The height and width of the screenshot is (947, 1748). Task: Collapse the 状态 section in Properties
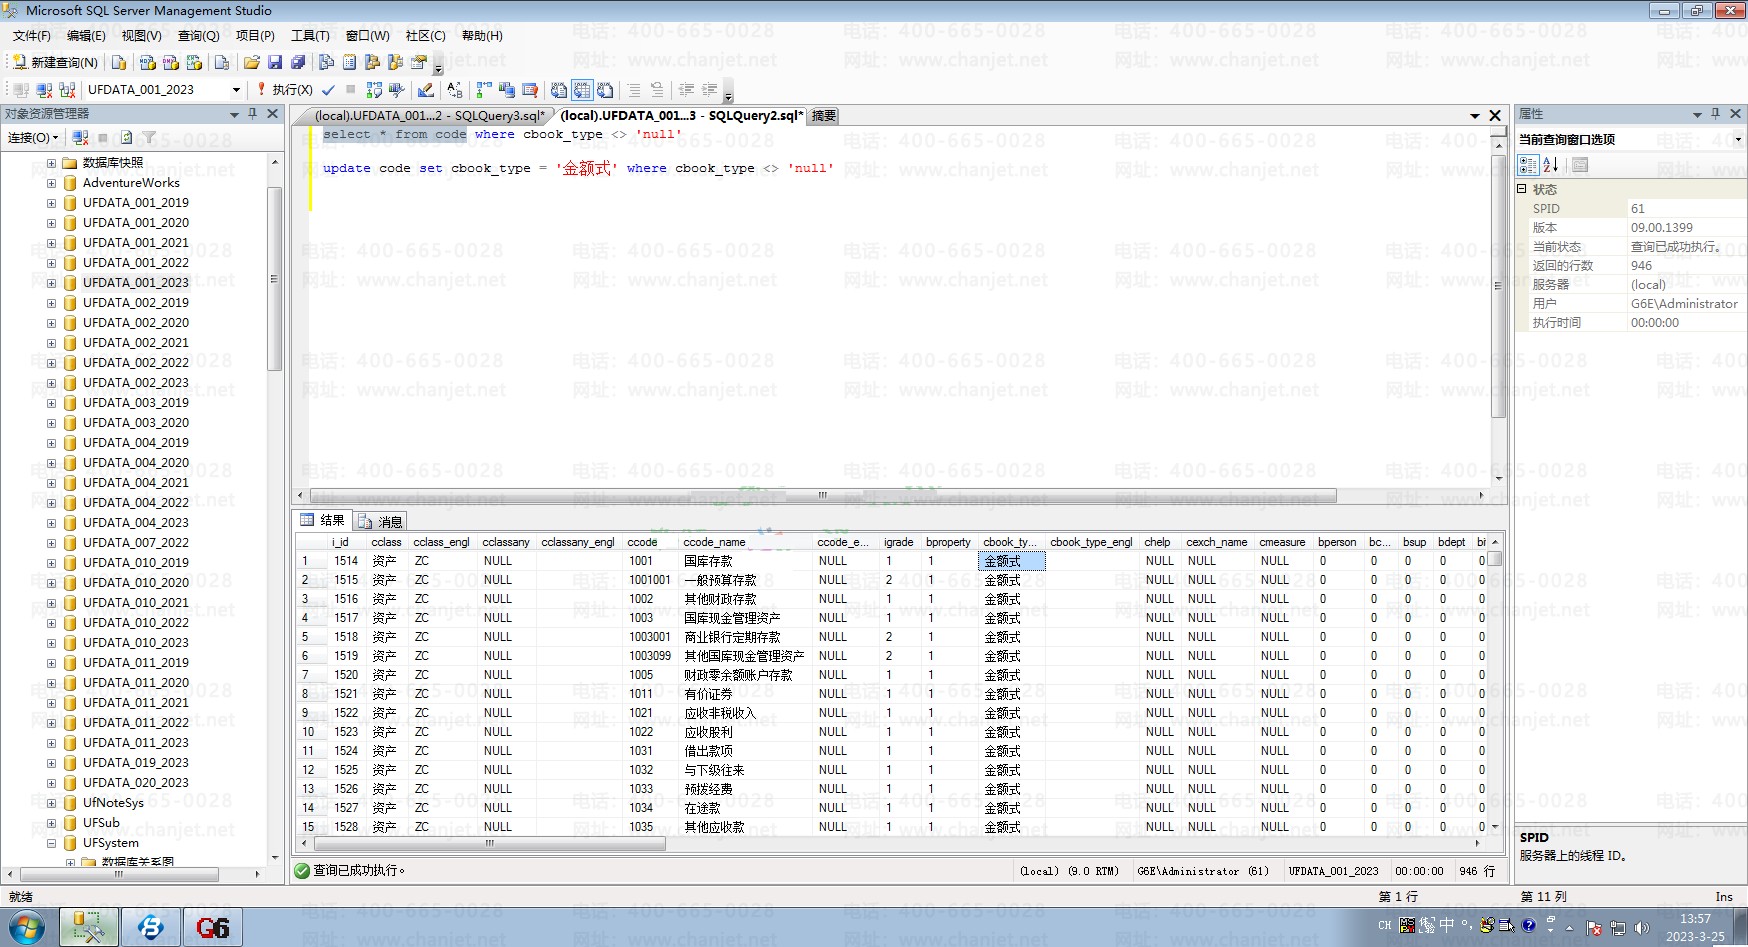pos(1522,189)
